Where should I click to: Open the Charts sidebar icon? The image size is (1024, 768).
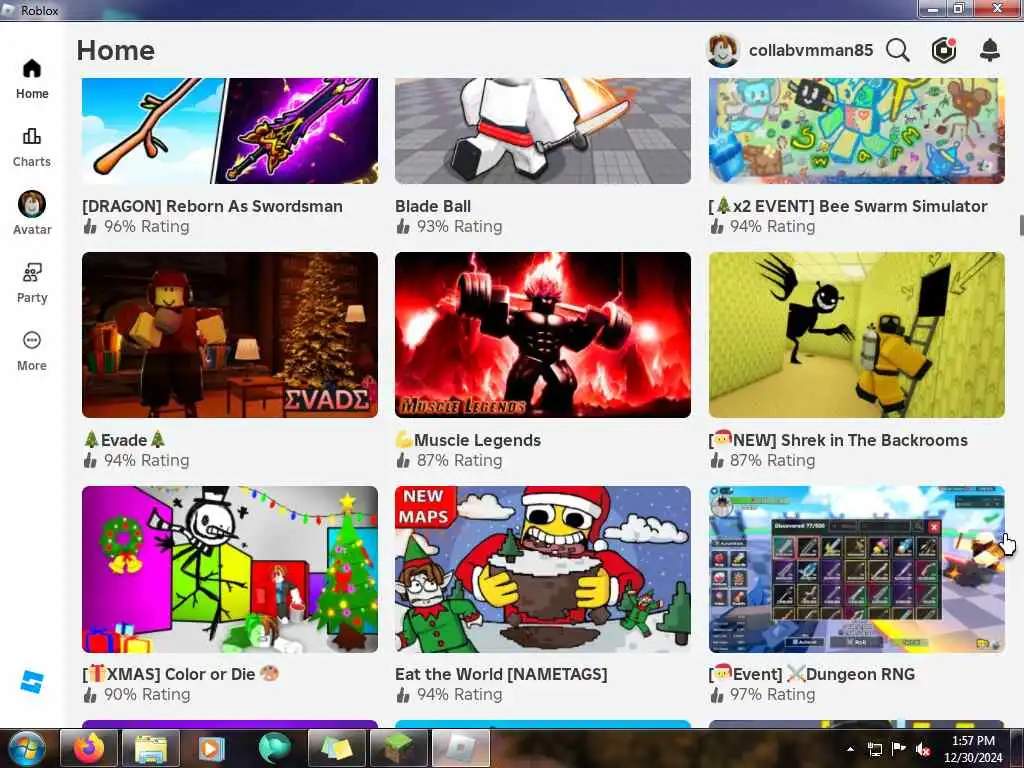31,147
